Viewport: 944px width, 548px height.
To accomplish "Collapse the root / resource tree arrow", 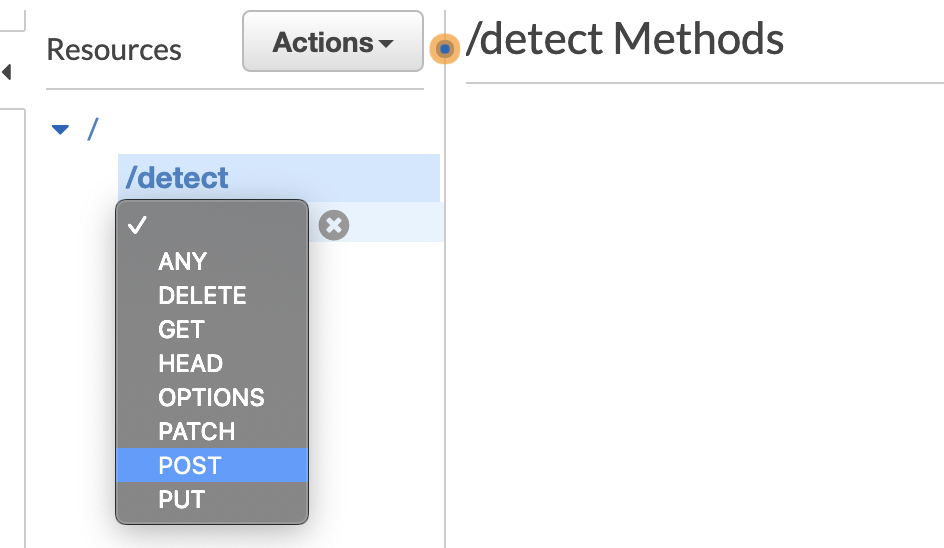I will (60, 129).
